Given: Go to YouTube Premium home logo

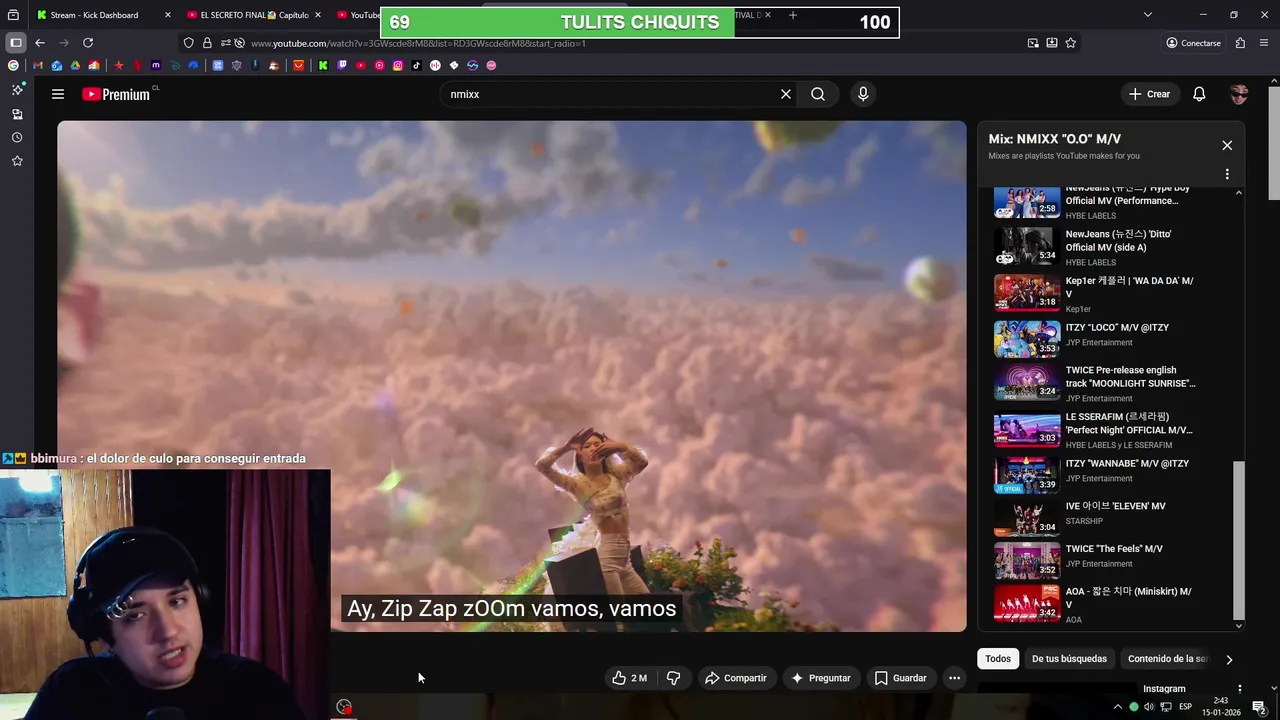Looking at the screenshot, I should tap(116, 94).
